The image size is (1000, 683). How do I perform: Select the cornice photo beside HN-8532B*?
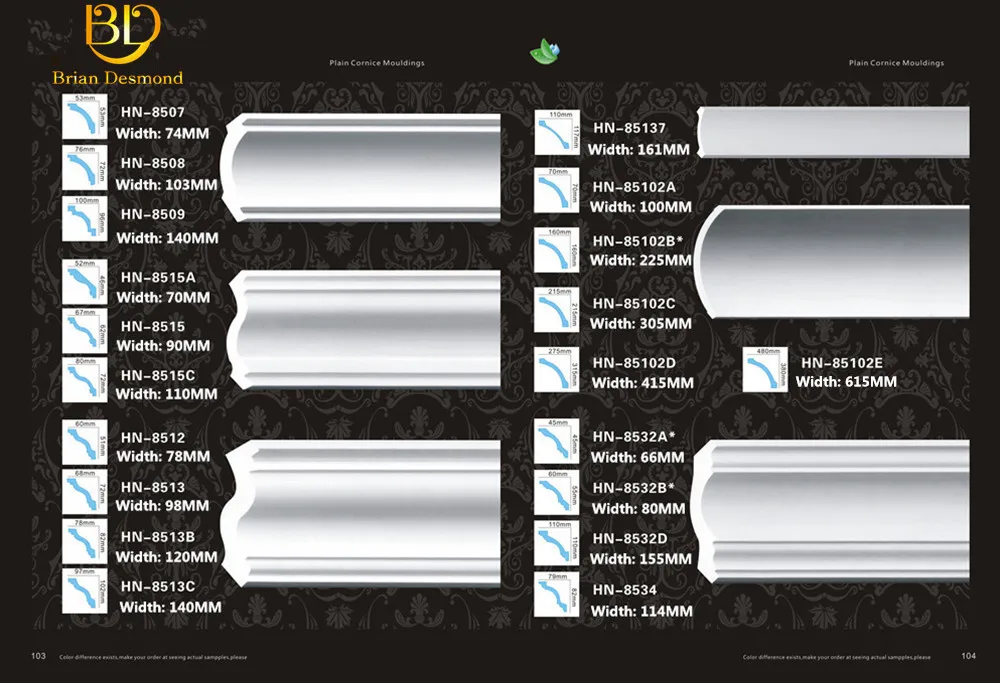point(831,512)
